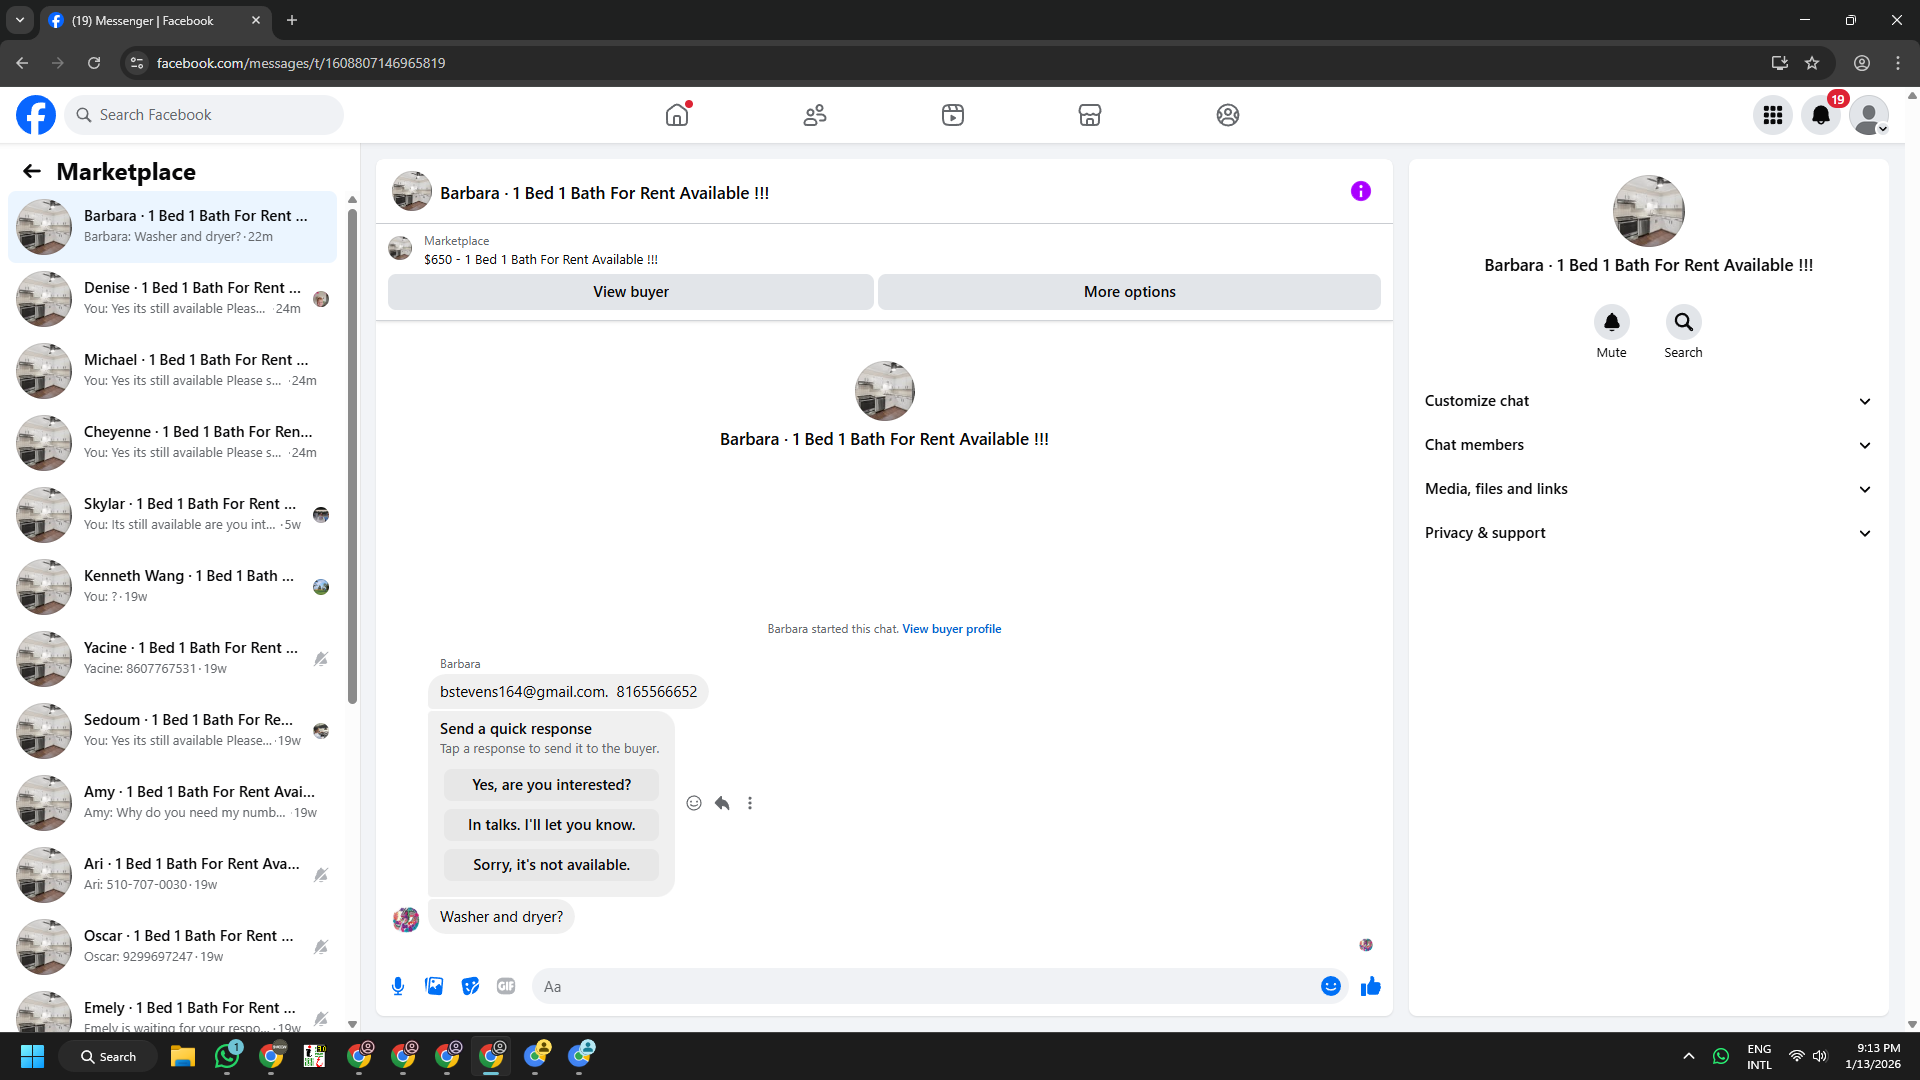Select quick reply 'Sorry, it's not available.'

[551, 865]
